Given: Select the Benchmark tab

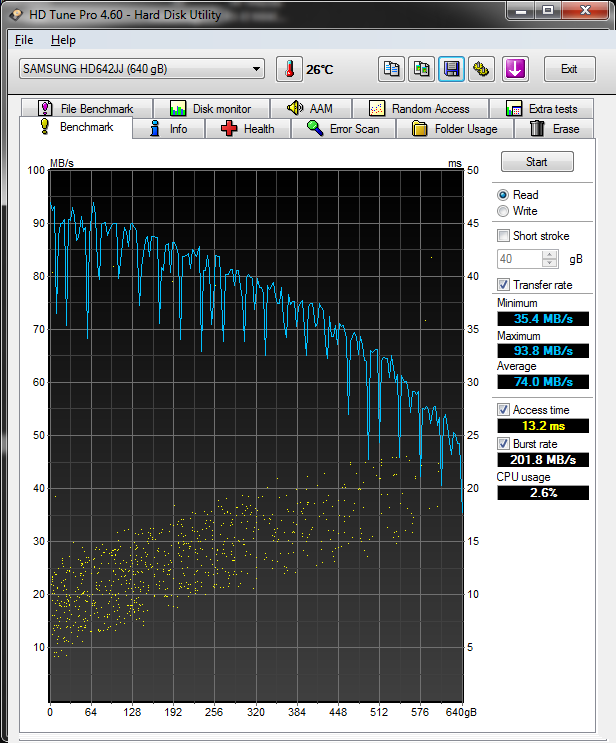Looking at the screenshot, I should pyautogui.click(x=77, y=127).
